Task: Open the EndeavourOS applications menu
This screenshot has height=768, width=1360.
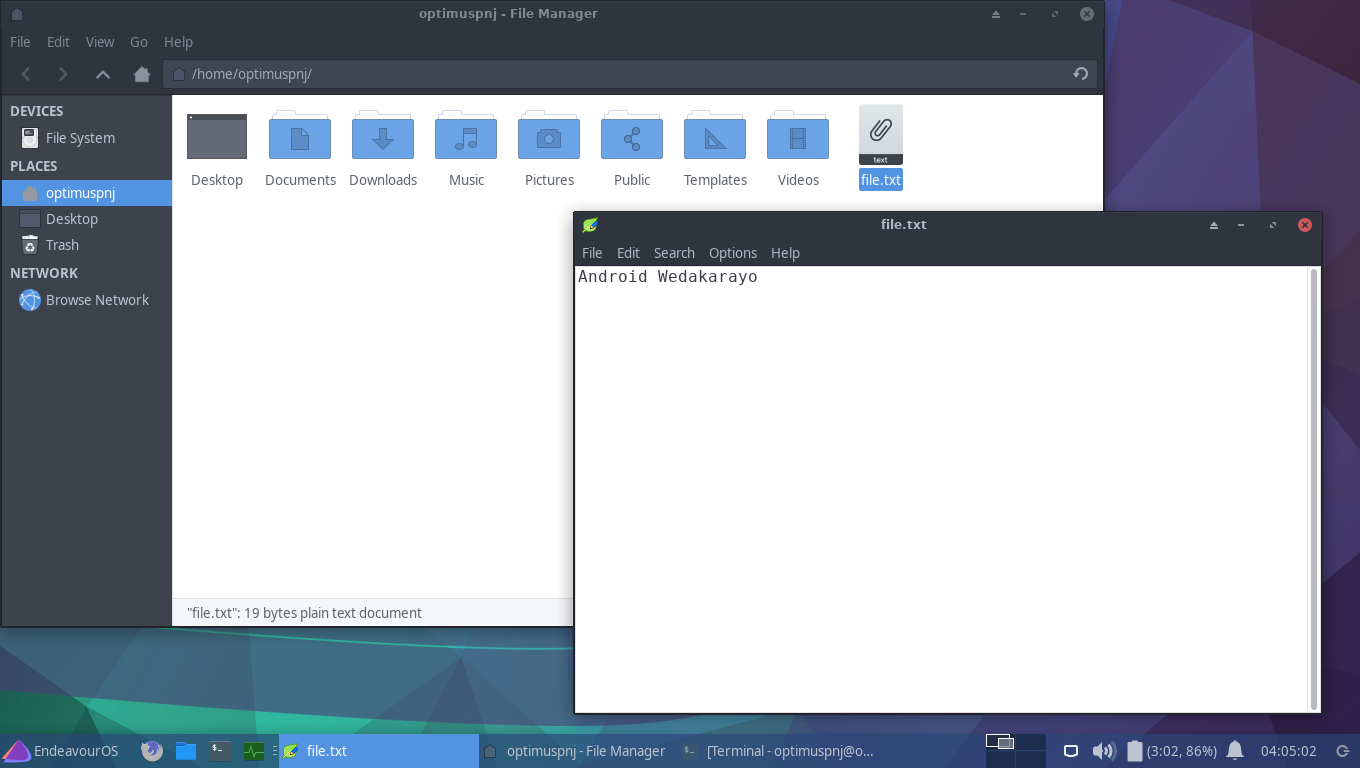Action: tap(60, 751)
